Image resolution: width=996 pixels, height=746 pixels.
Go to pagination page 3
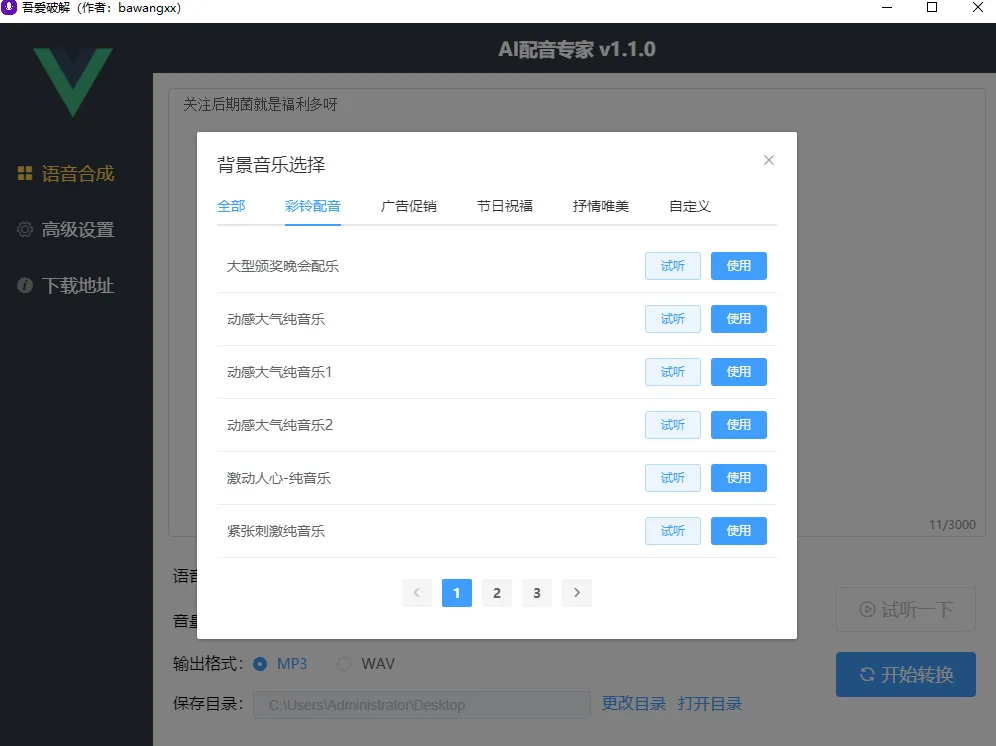pos(537,593)
